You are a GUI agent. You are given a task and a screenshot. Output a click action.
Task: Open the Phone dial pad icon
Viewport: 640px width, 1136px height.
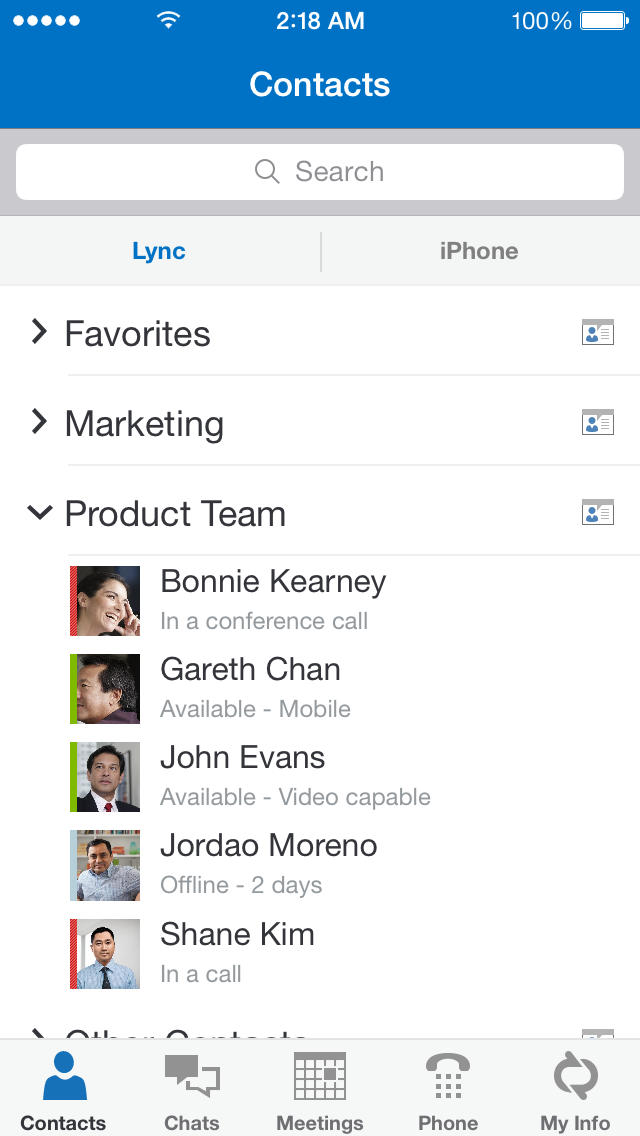(x=448, y=1078)
